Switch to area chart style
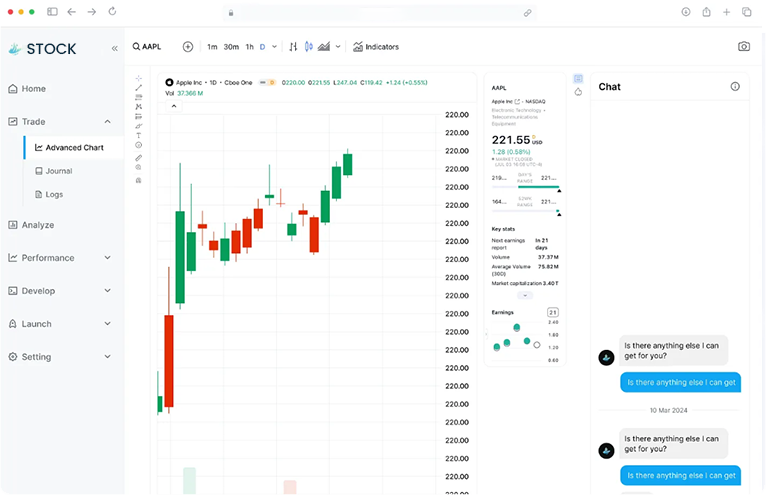 point(324,47)
